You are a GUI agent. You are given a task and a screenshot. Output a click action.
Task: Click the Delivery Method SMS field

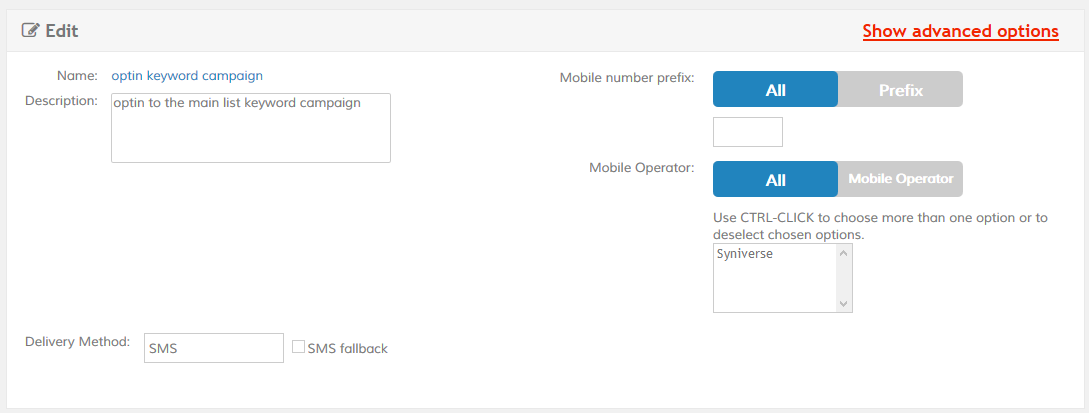(x=214, y=348)
